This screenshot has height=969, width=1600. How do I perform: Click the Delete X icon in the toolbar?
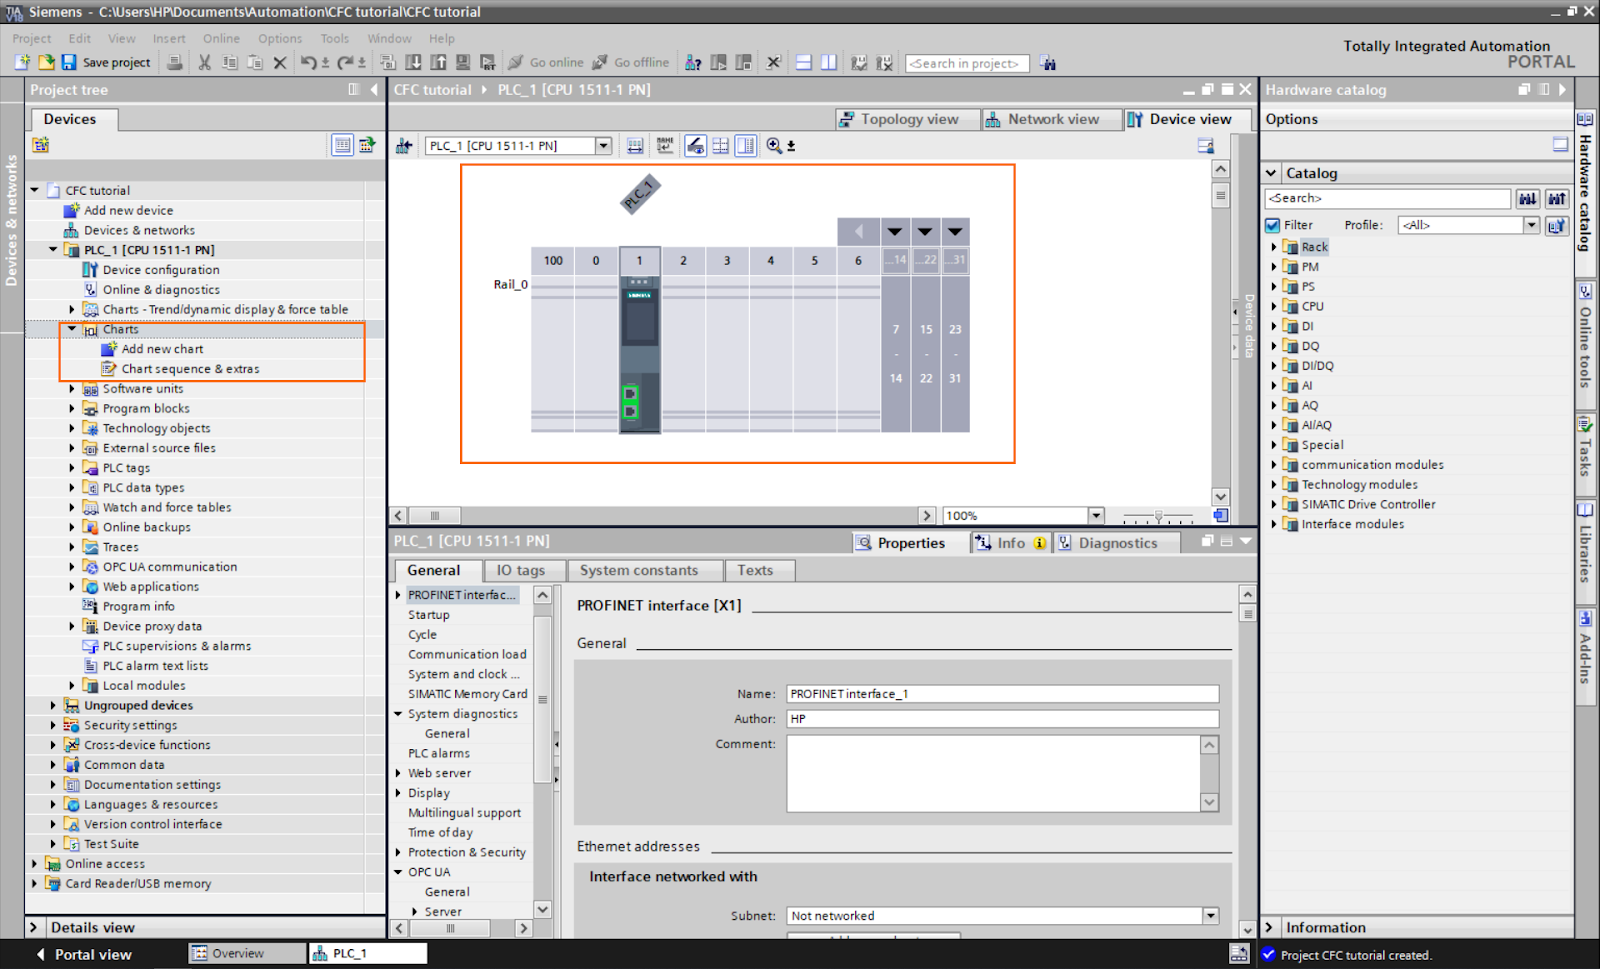tap(280, 62)
